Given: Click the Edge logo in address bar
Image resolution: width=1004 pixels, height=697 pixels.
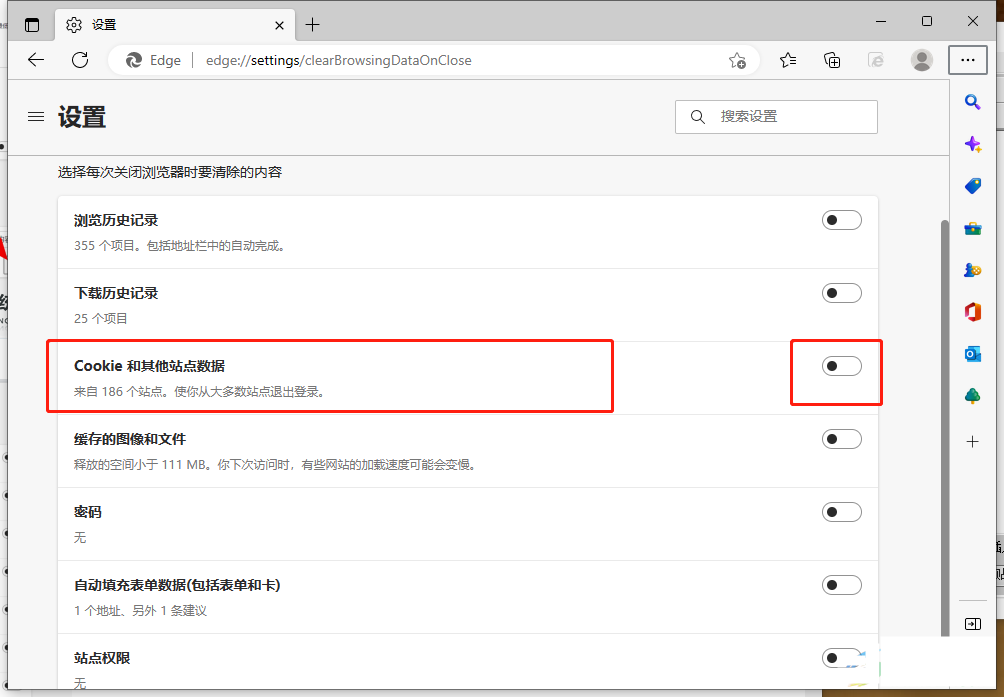Looking at the screenshot, I should (x=134, y=60).
